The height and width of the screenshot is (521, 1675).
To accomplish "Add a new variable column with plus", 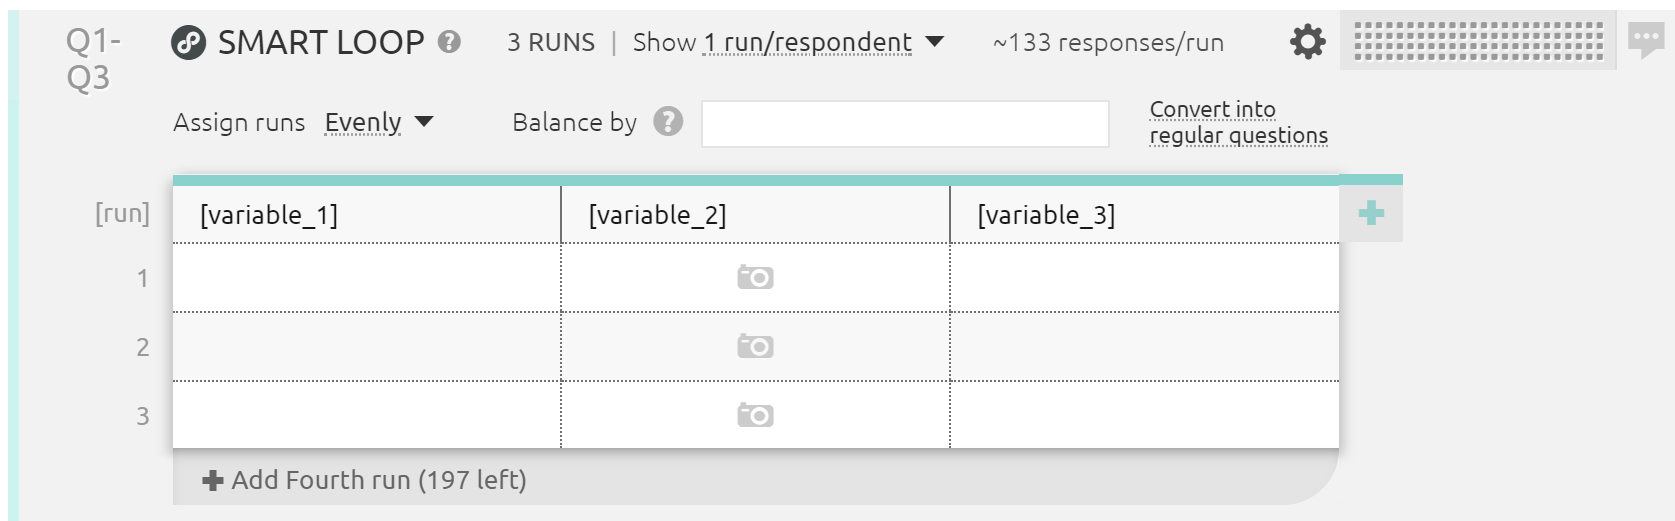I will point(1371,212).
